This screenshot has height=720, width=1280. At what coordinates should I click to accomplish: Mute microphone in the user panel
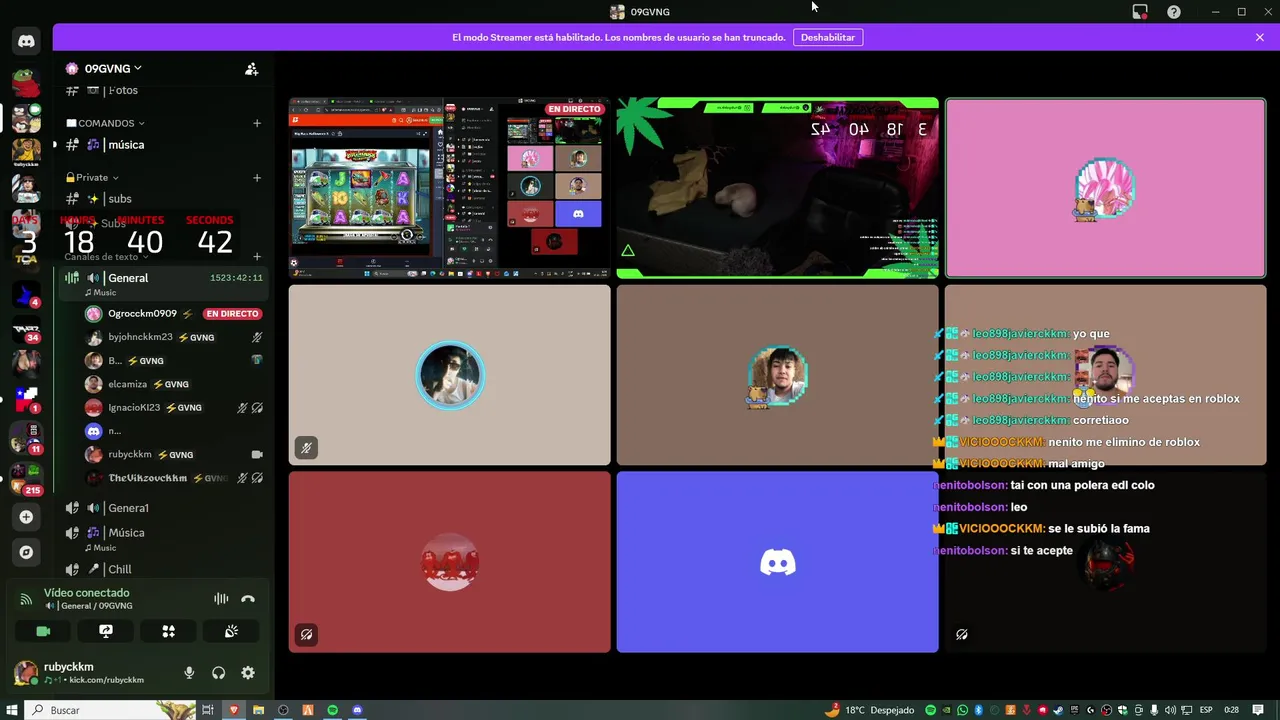pos(189,673)
